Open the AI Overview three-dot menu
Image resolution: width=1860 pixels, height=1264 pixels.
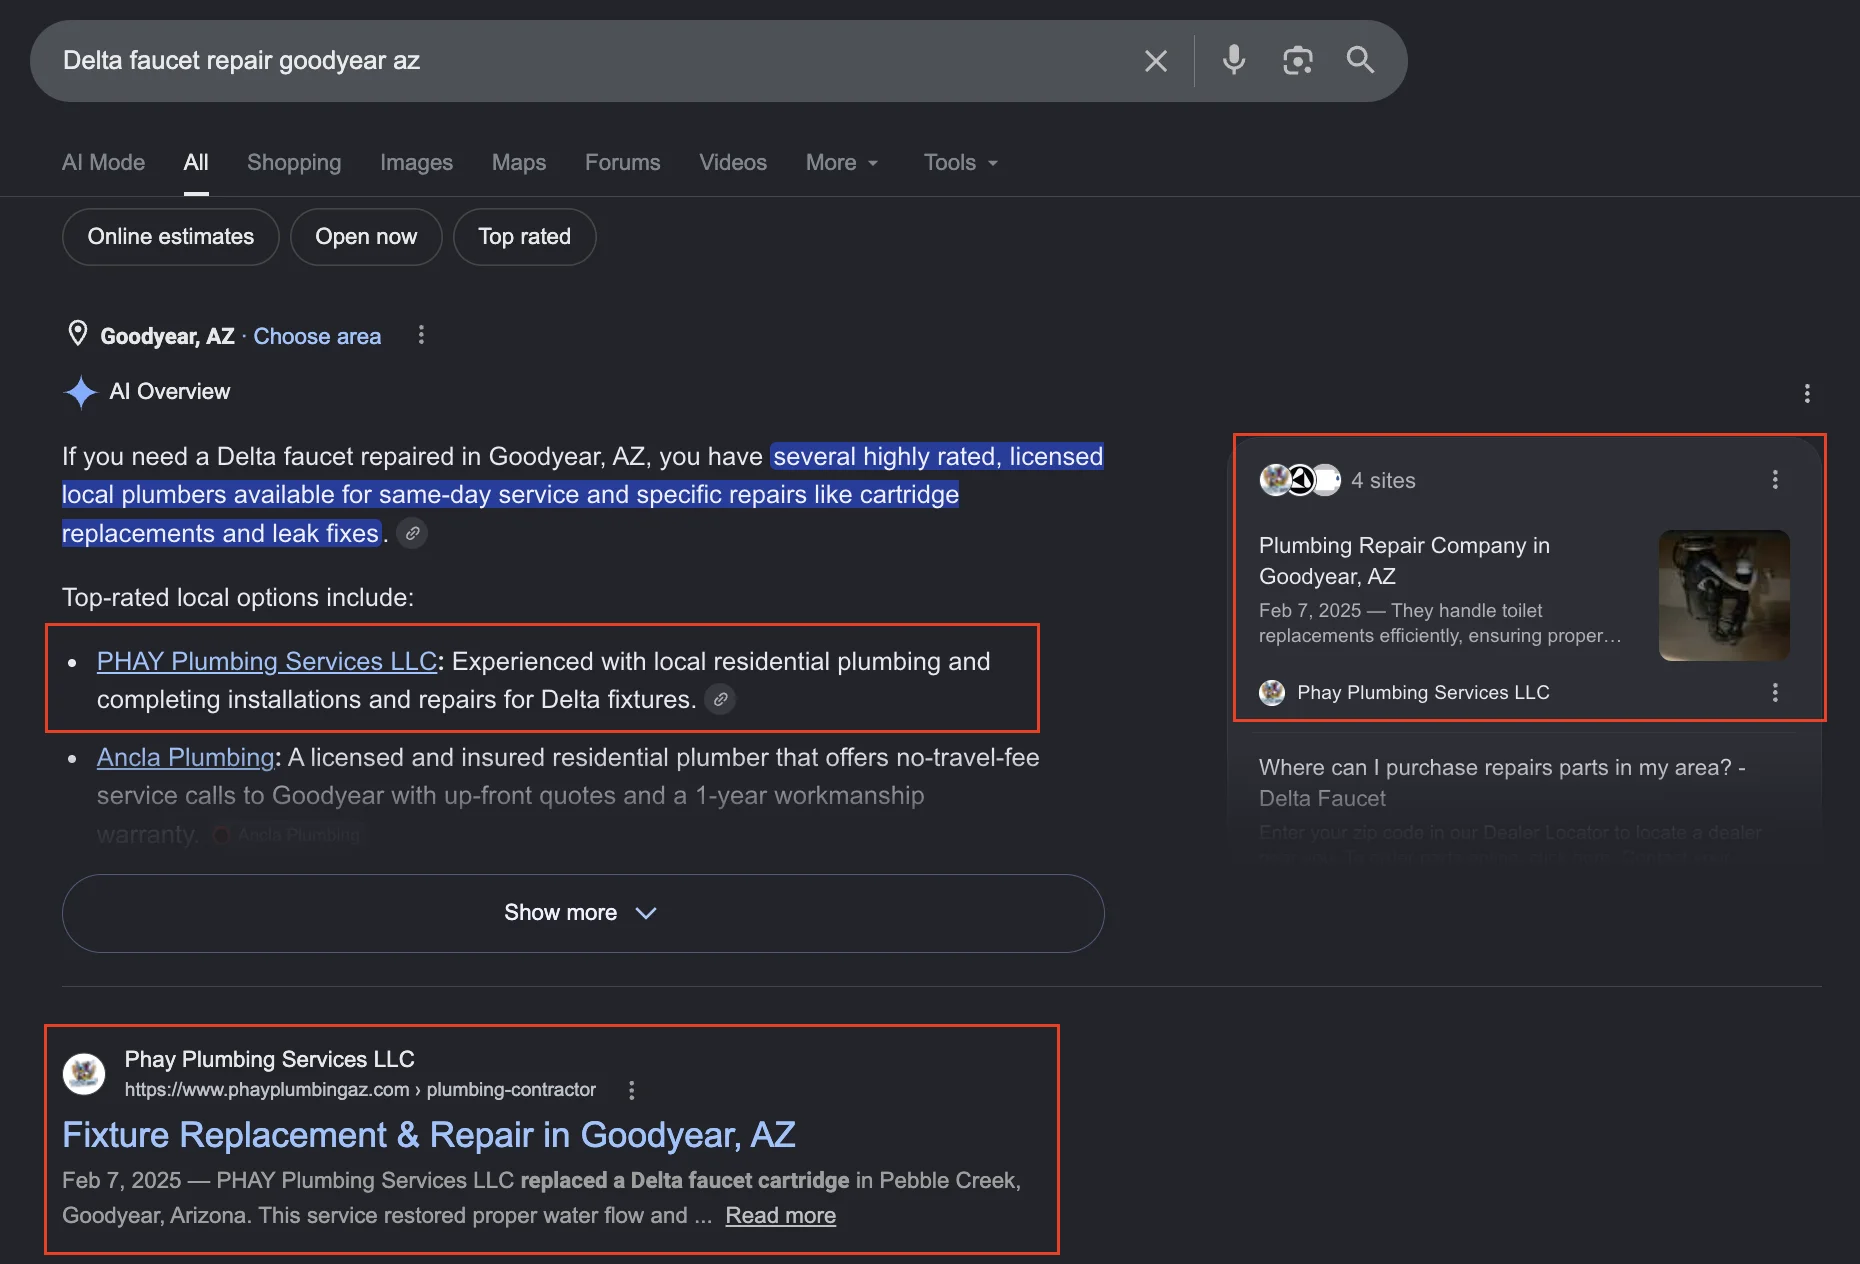1806,393
